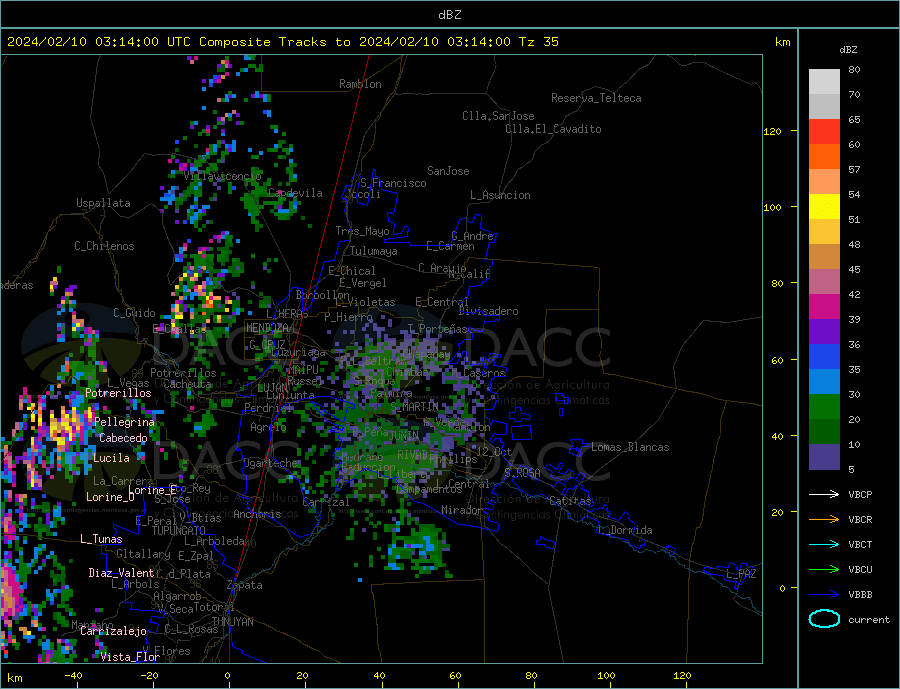Click the 'current' legend label
The width and height of the screenshot is (900, 689).
[x=869, y=620]
